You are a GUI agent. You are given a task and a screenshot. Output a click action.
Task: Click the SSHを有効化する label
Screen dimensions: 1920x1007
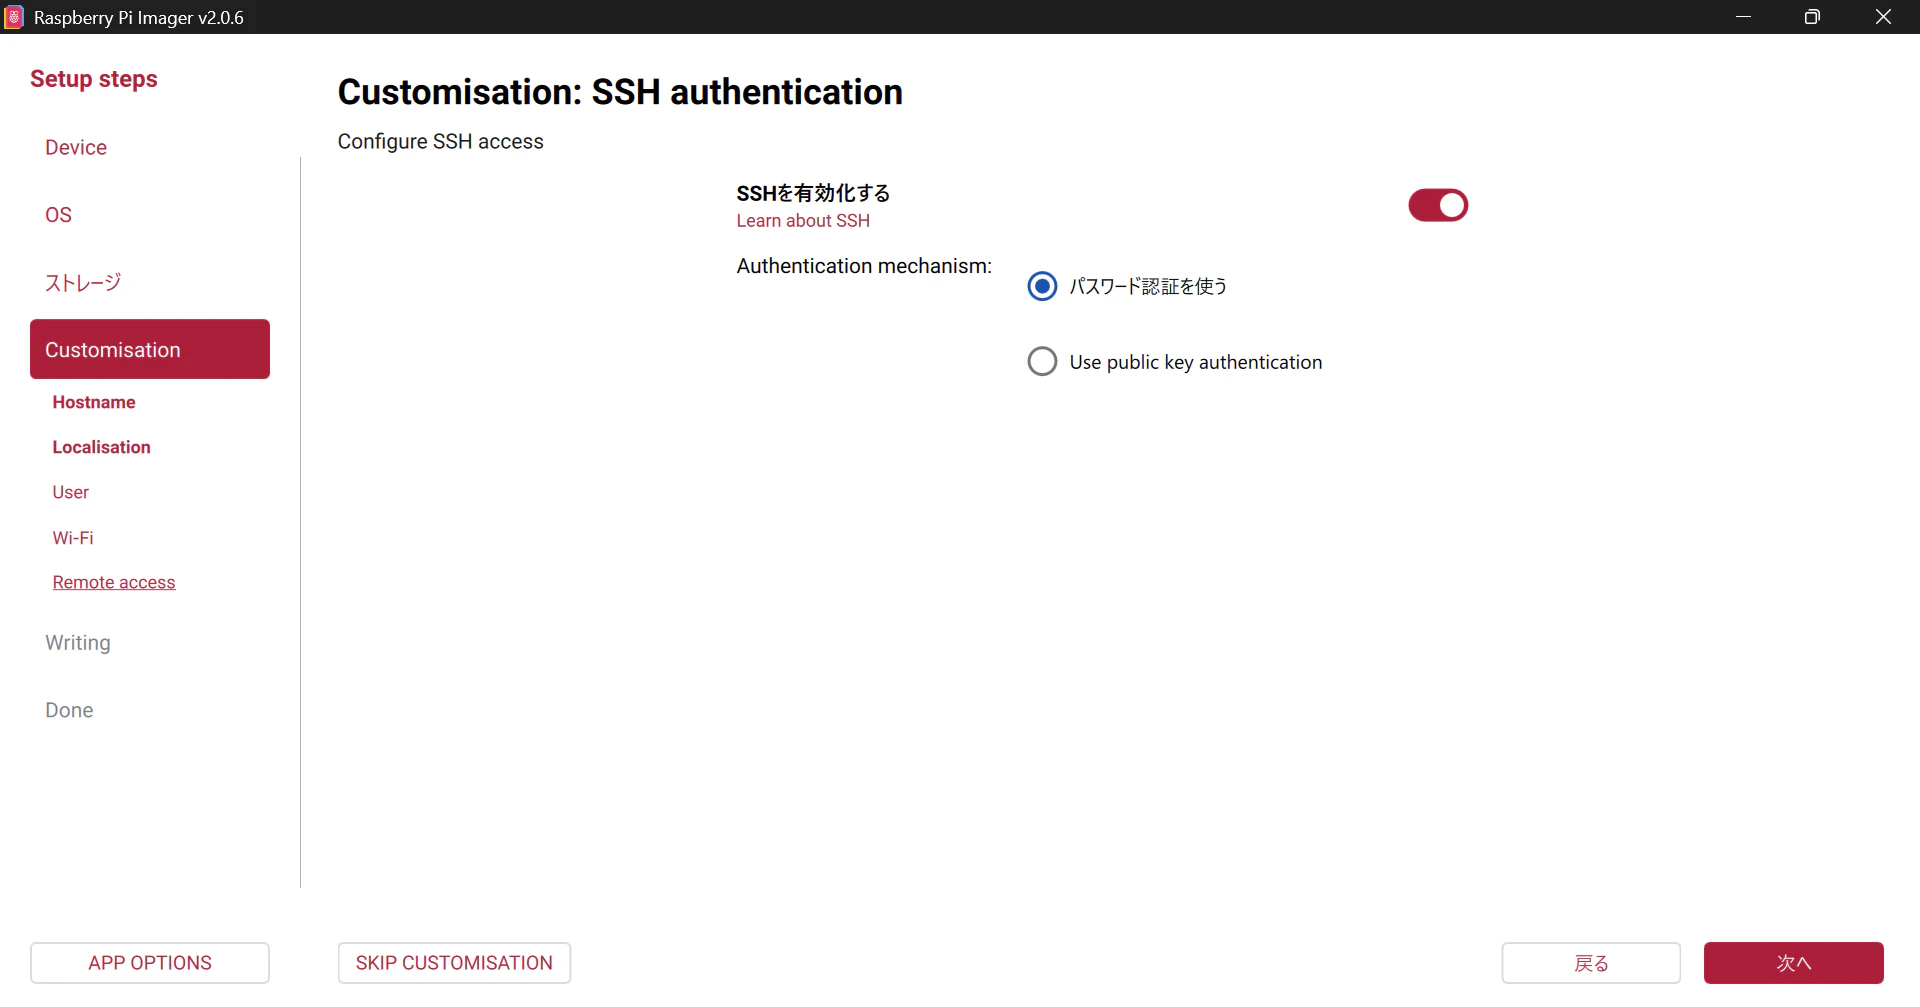coord(813,193)
